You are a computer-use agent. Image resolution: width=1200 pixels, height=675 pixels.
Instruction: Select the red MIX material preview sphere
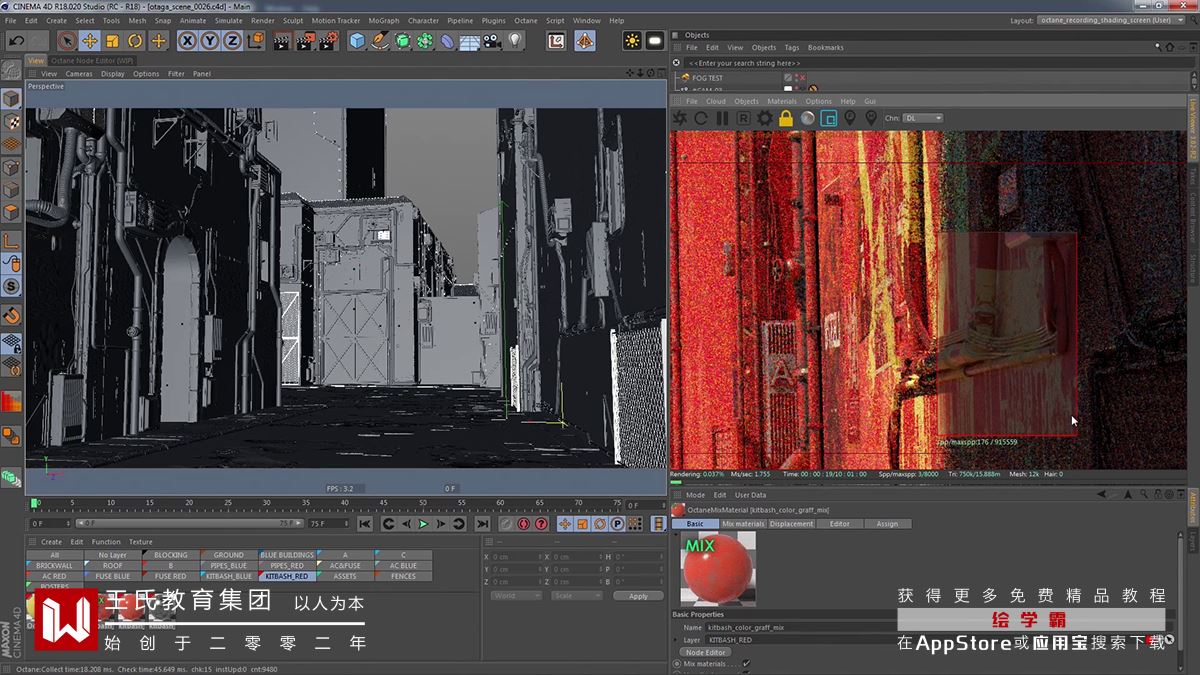[x=716, y=570]
